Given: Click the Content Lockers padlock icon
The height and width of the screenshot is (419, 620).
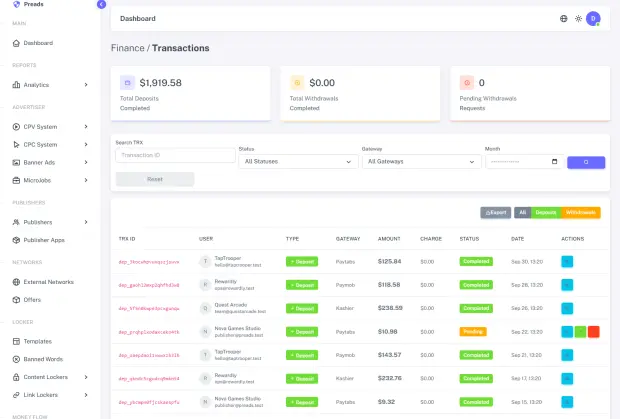Looking at the screenshot, I should coord(16,377).
